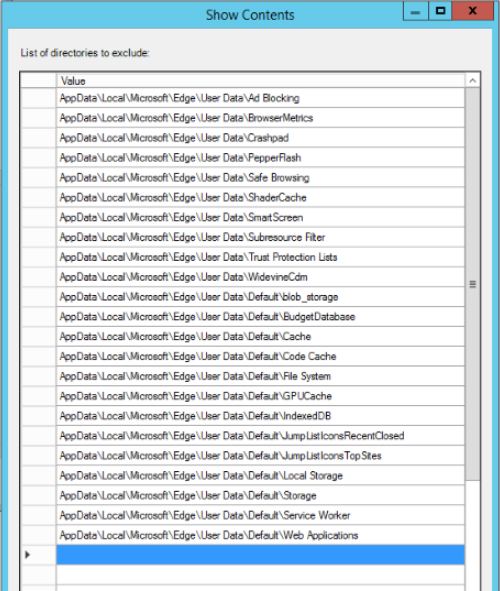The image size is (500, 591).
Task: Click the scrollbar up arrow
Action: pos(472,80)
